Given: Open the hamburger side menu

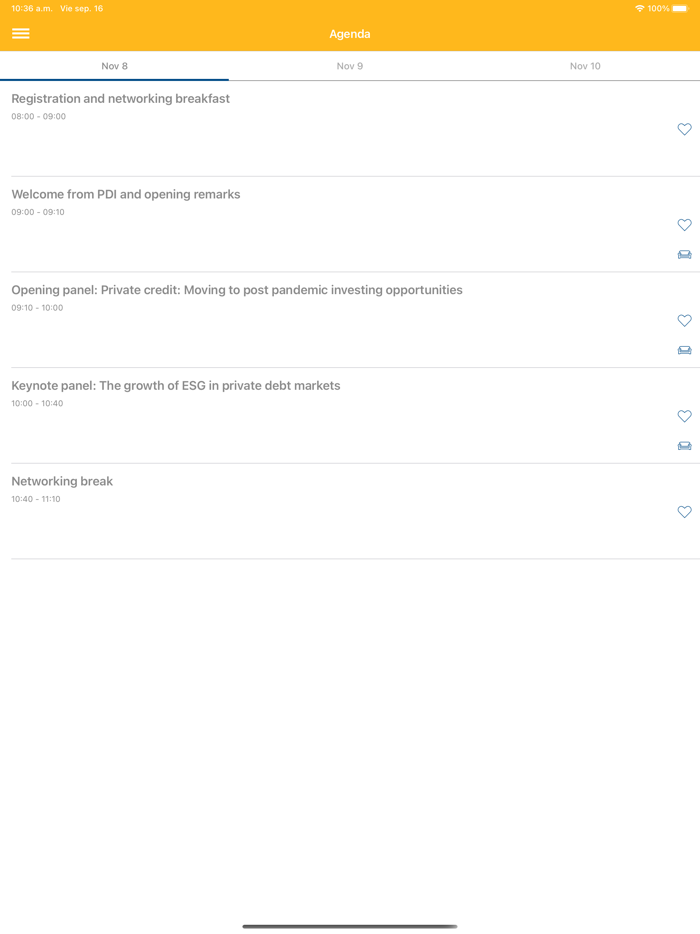Looking at the screenshot, I should 21,34.
